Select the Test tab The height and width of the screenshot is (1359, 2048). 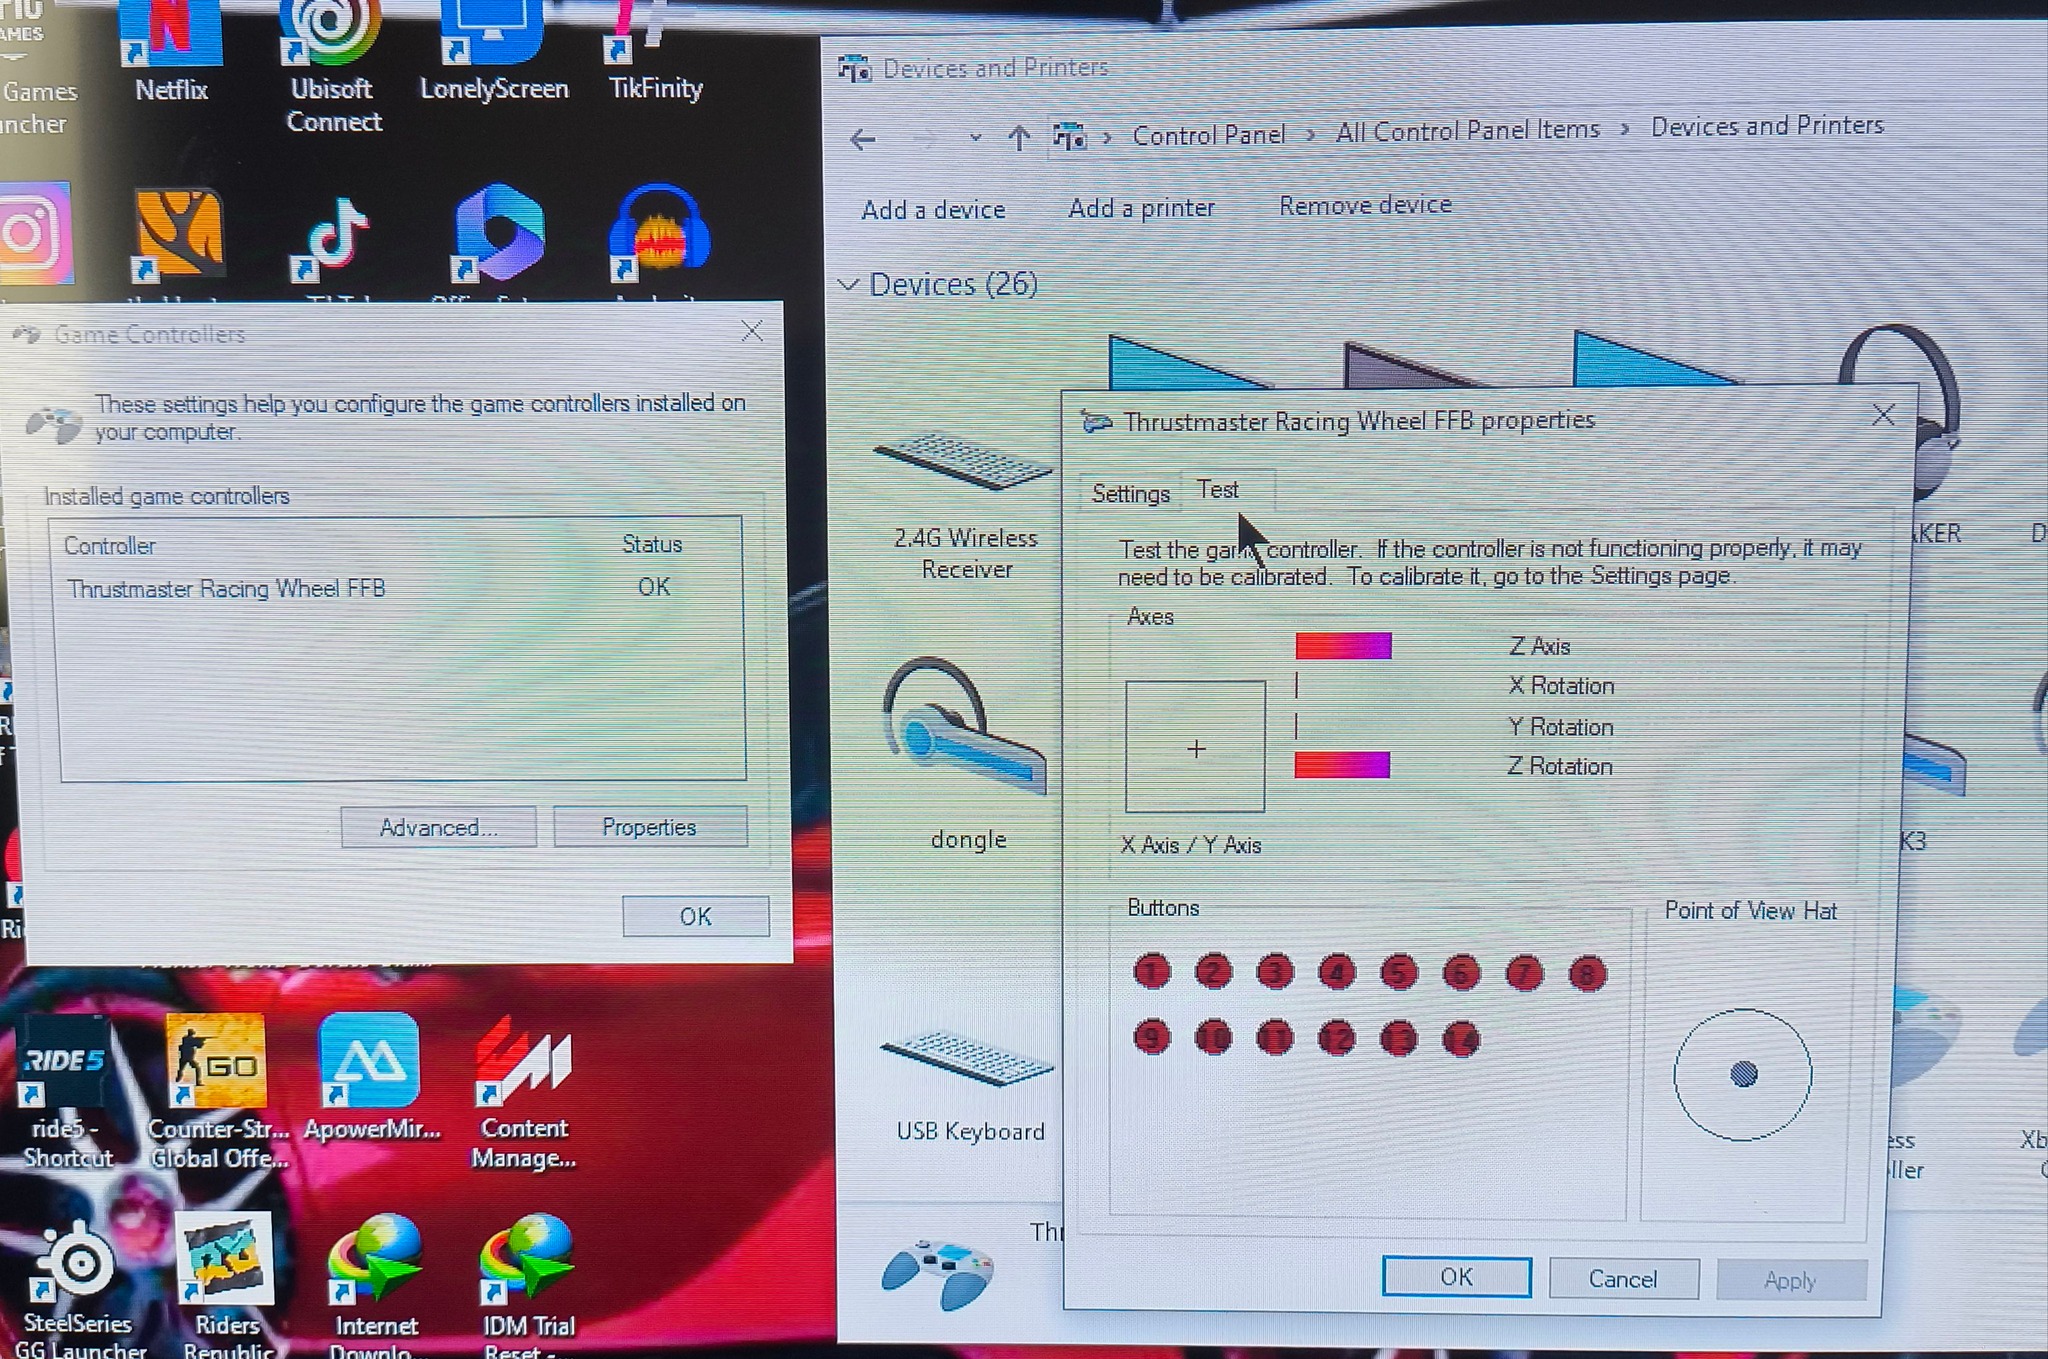tap(1218, 489)
